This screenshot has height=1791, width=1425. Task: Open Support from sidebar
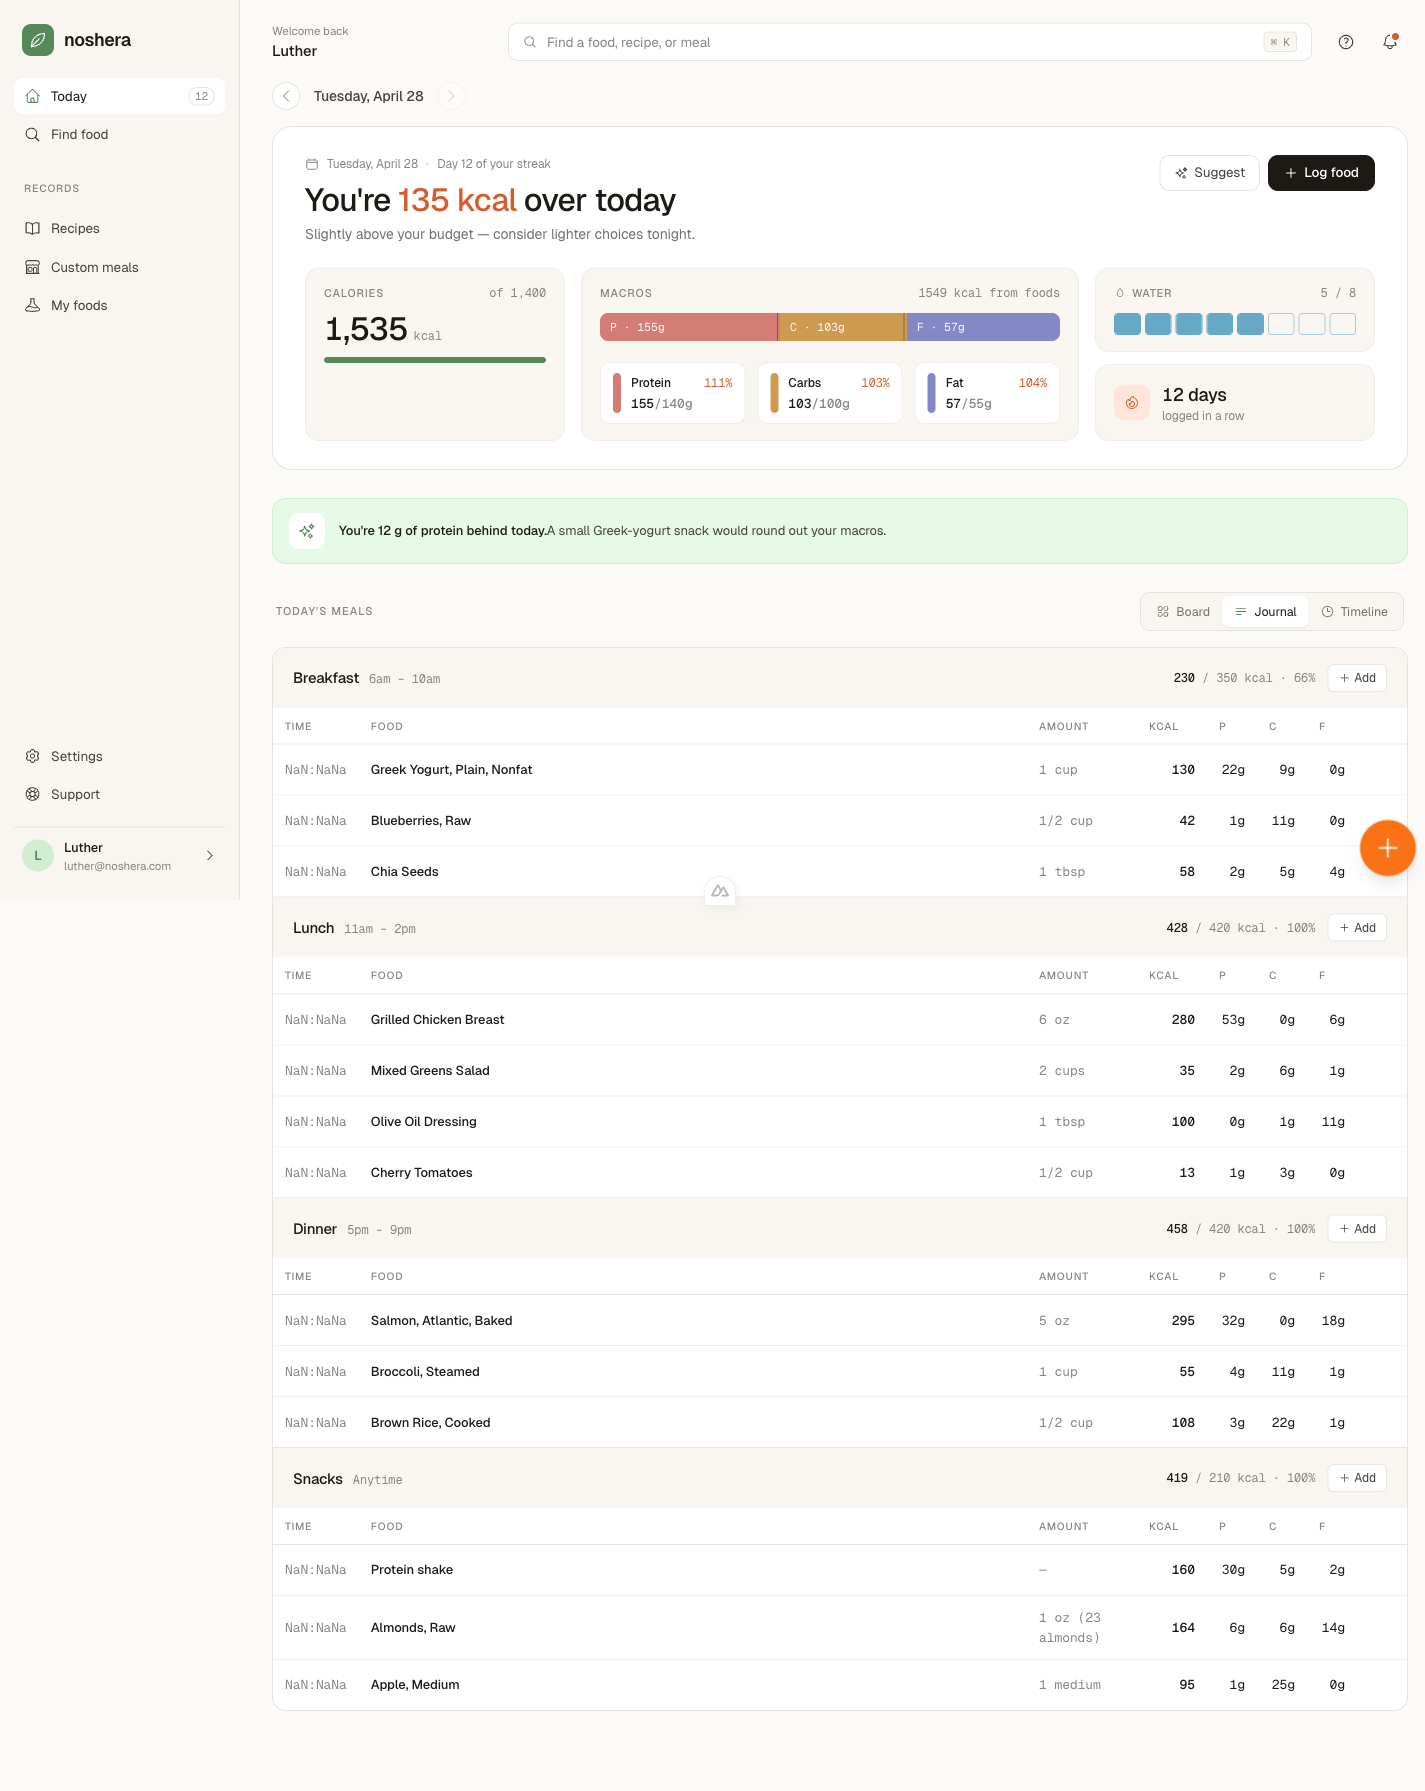(119, 794)
